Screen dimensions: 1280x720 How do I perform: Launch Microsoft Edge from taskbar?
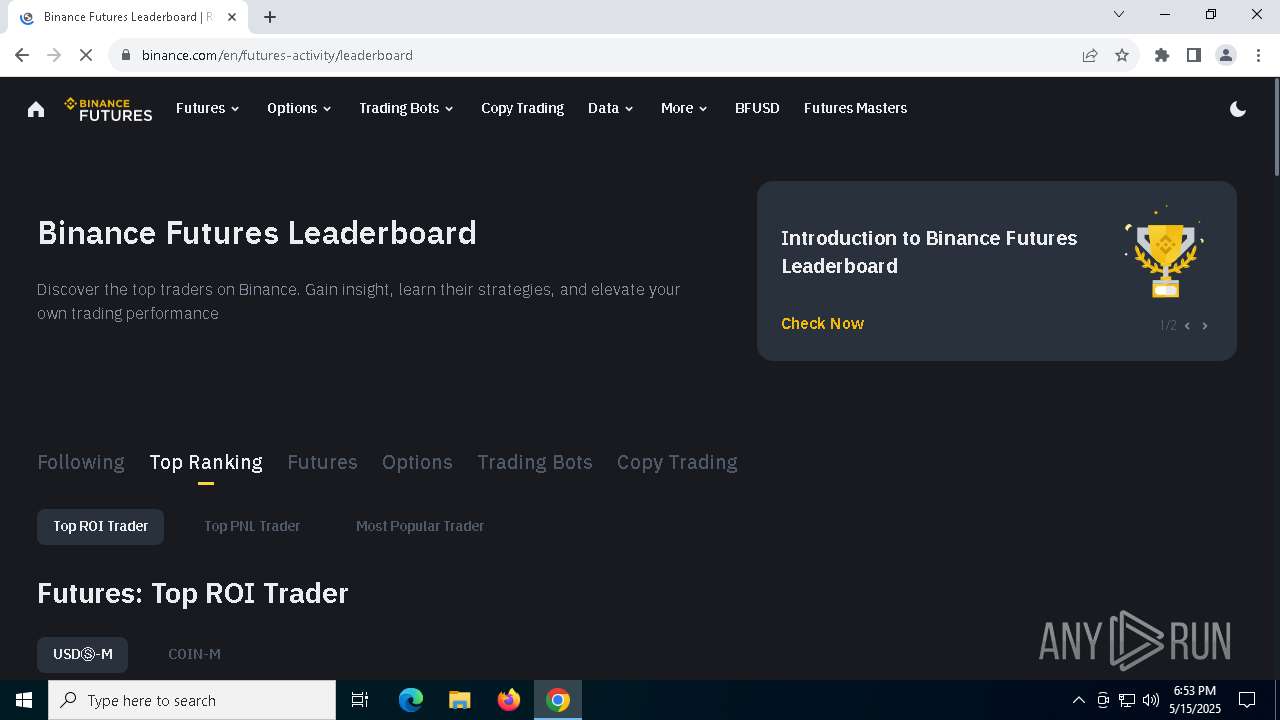pyautogui.click(x=411, y=700)
